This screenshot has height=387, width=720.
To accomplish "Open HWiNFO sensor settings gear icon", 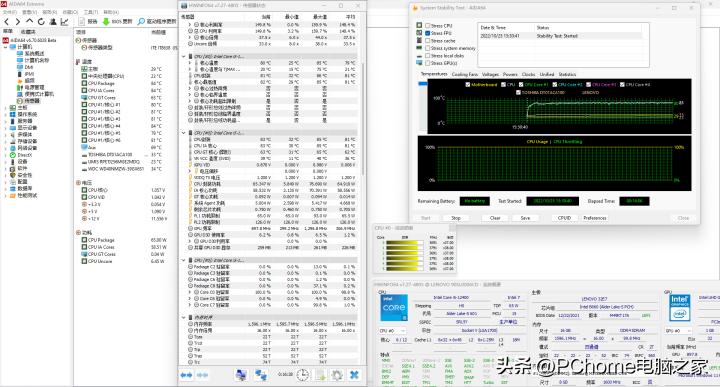I will (337, 375).
